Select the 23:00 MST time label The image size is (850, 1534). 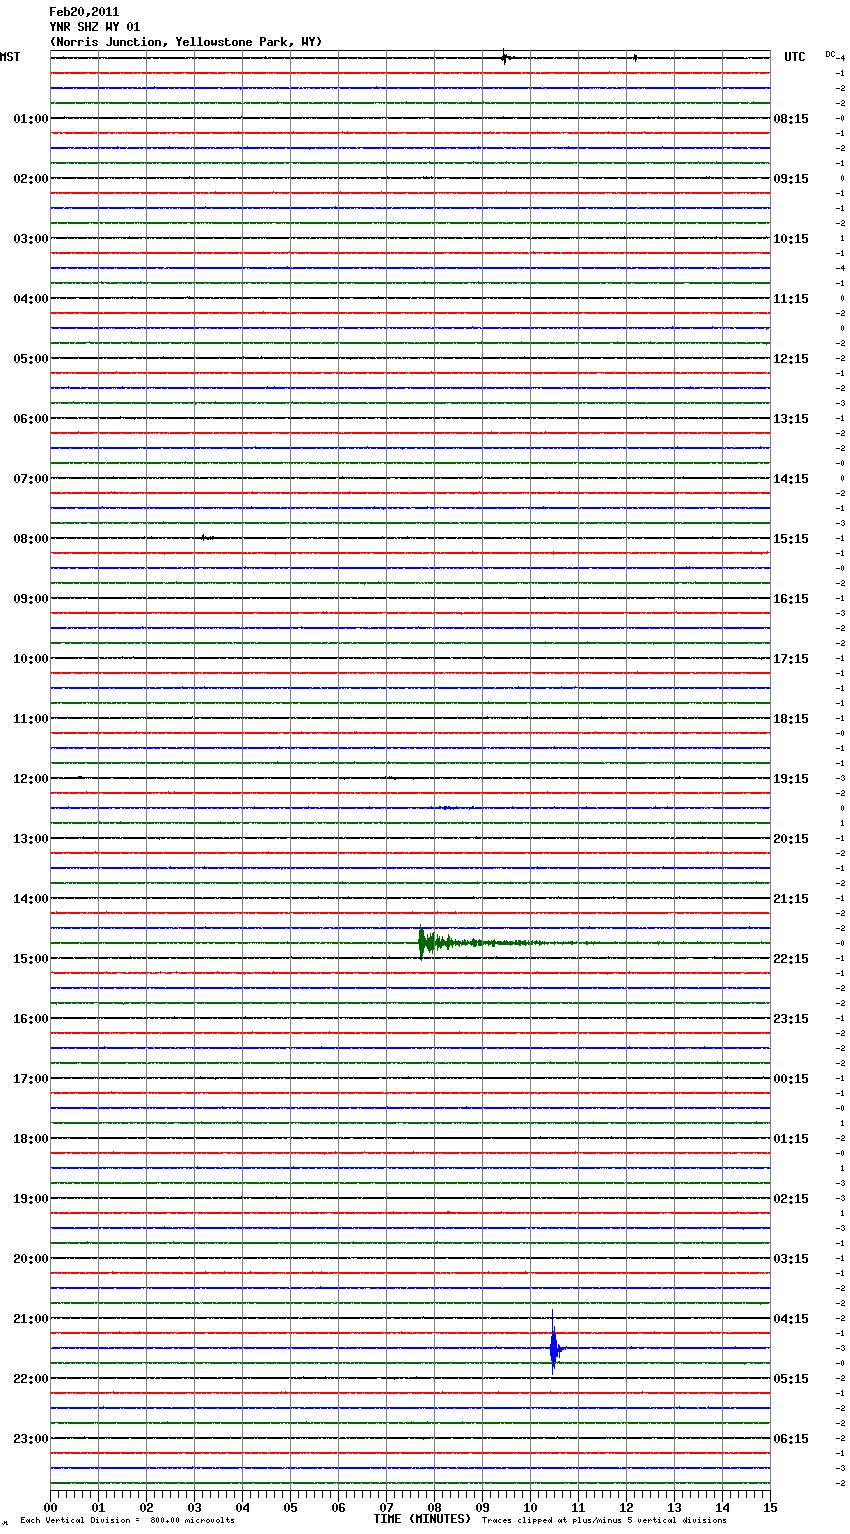point(31,1439)
